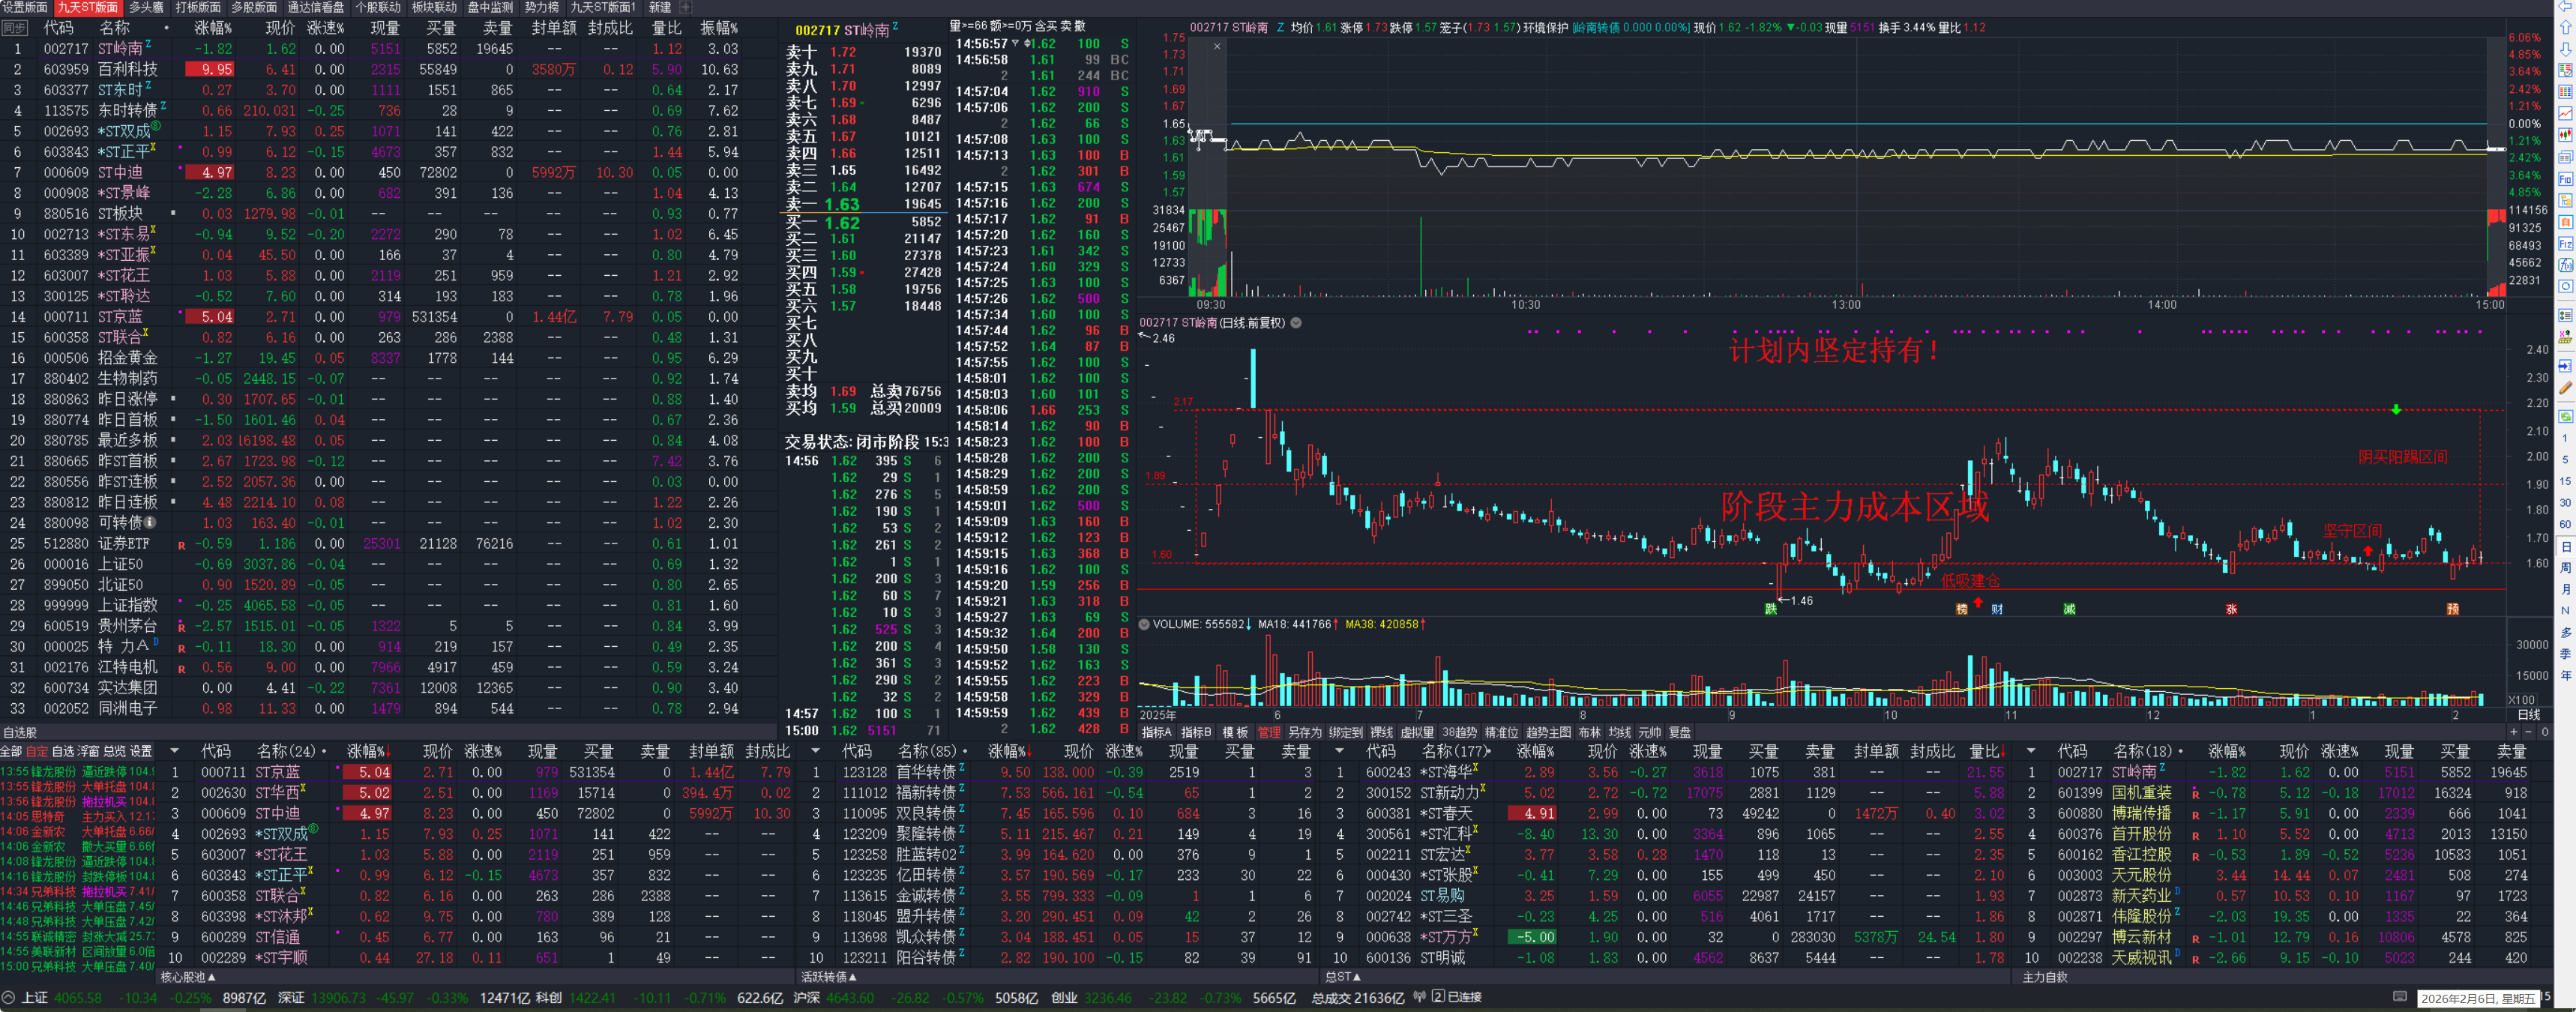Open the 盘中监测 tab
Viewport: 2576px width, 1012px height.
pos(490,7)
